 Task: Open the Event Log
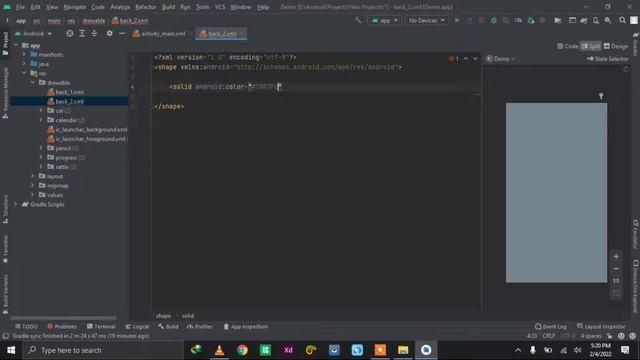pos(551,327)
